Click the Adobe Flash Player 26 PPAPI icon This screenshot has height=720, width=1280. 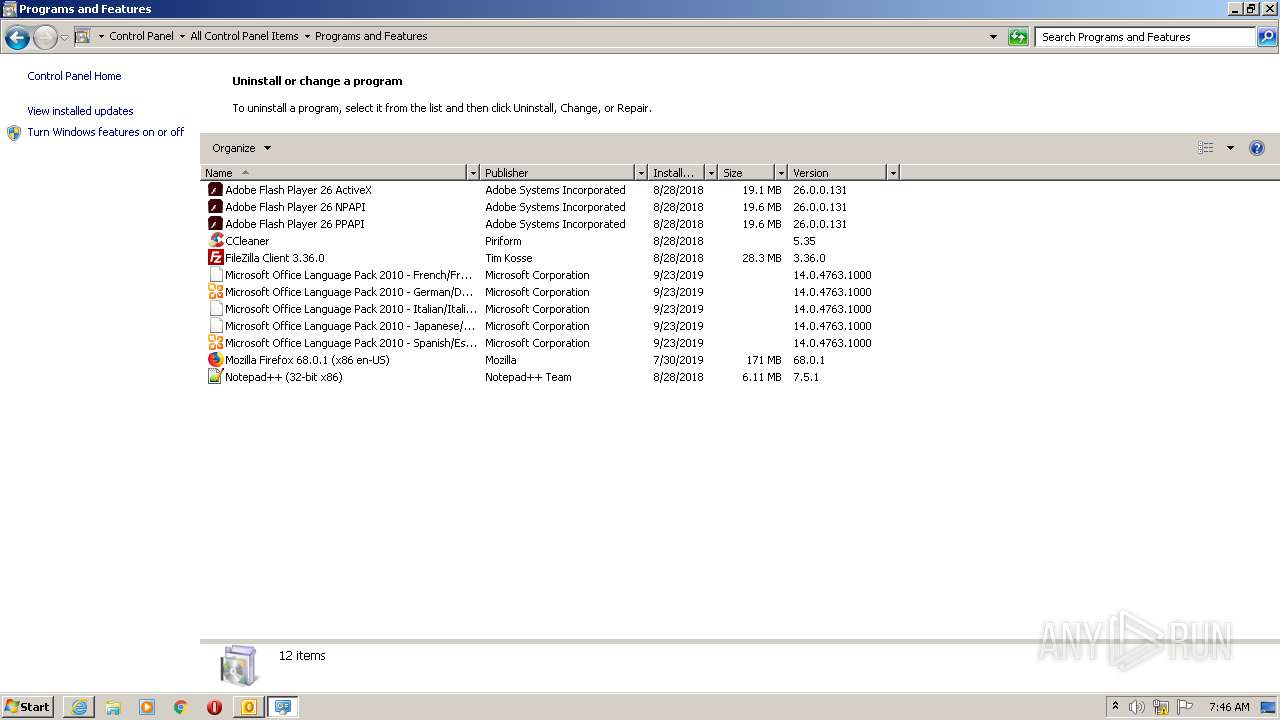(215, 224)
